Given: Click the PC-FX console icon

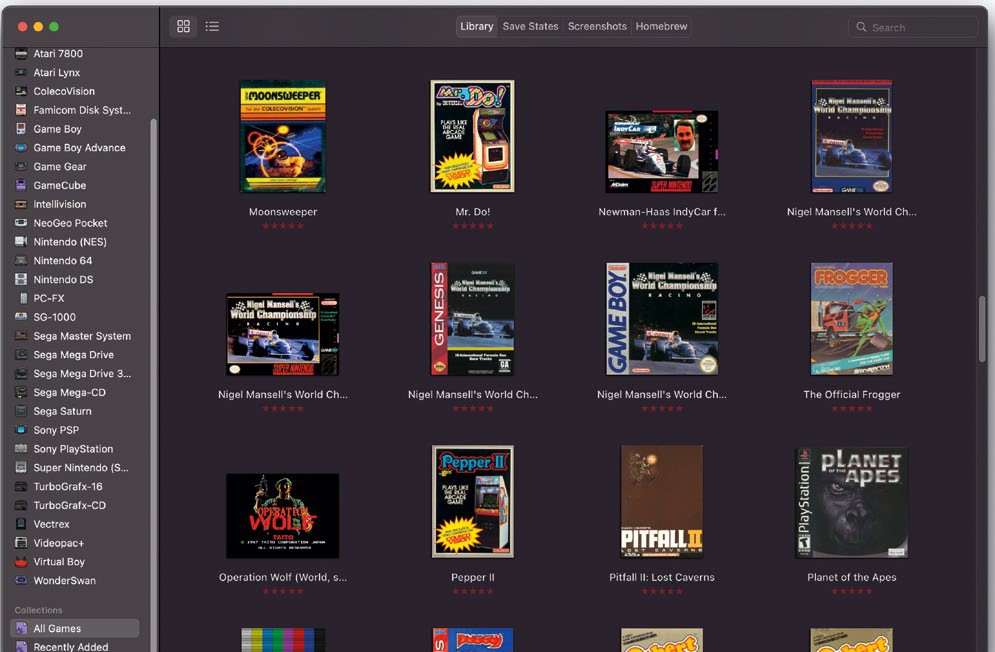Looking at the screenshot, I should point(23,298).
